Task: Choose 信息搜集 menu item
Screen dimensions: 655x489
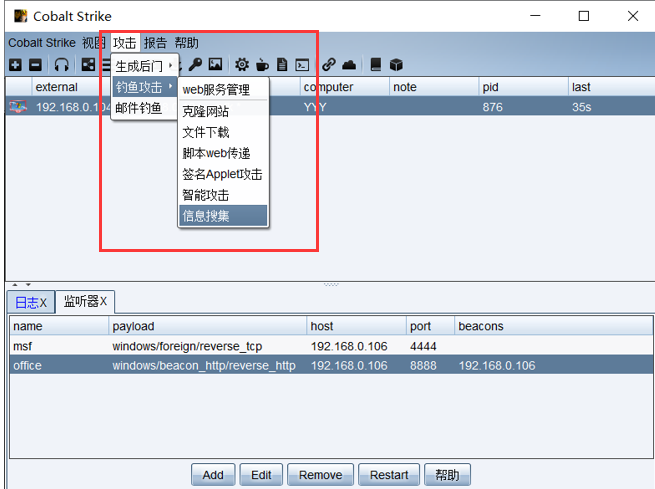Action: tap(223, 215)
